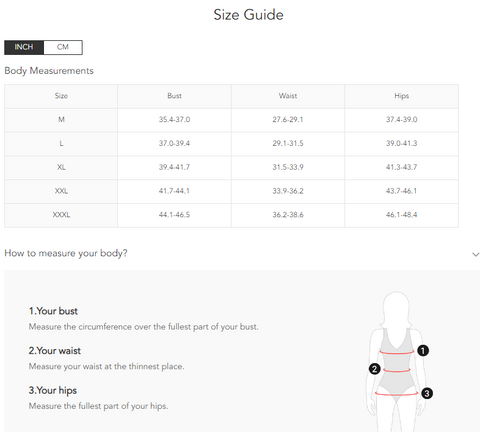Click the body silhouette illustration head
Viewport: 480px width, 432px height.
coord(396,307)
